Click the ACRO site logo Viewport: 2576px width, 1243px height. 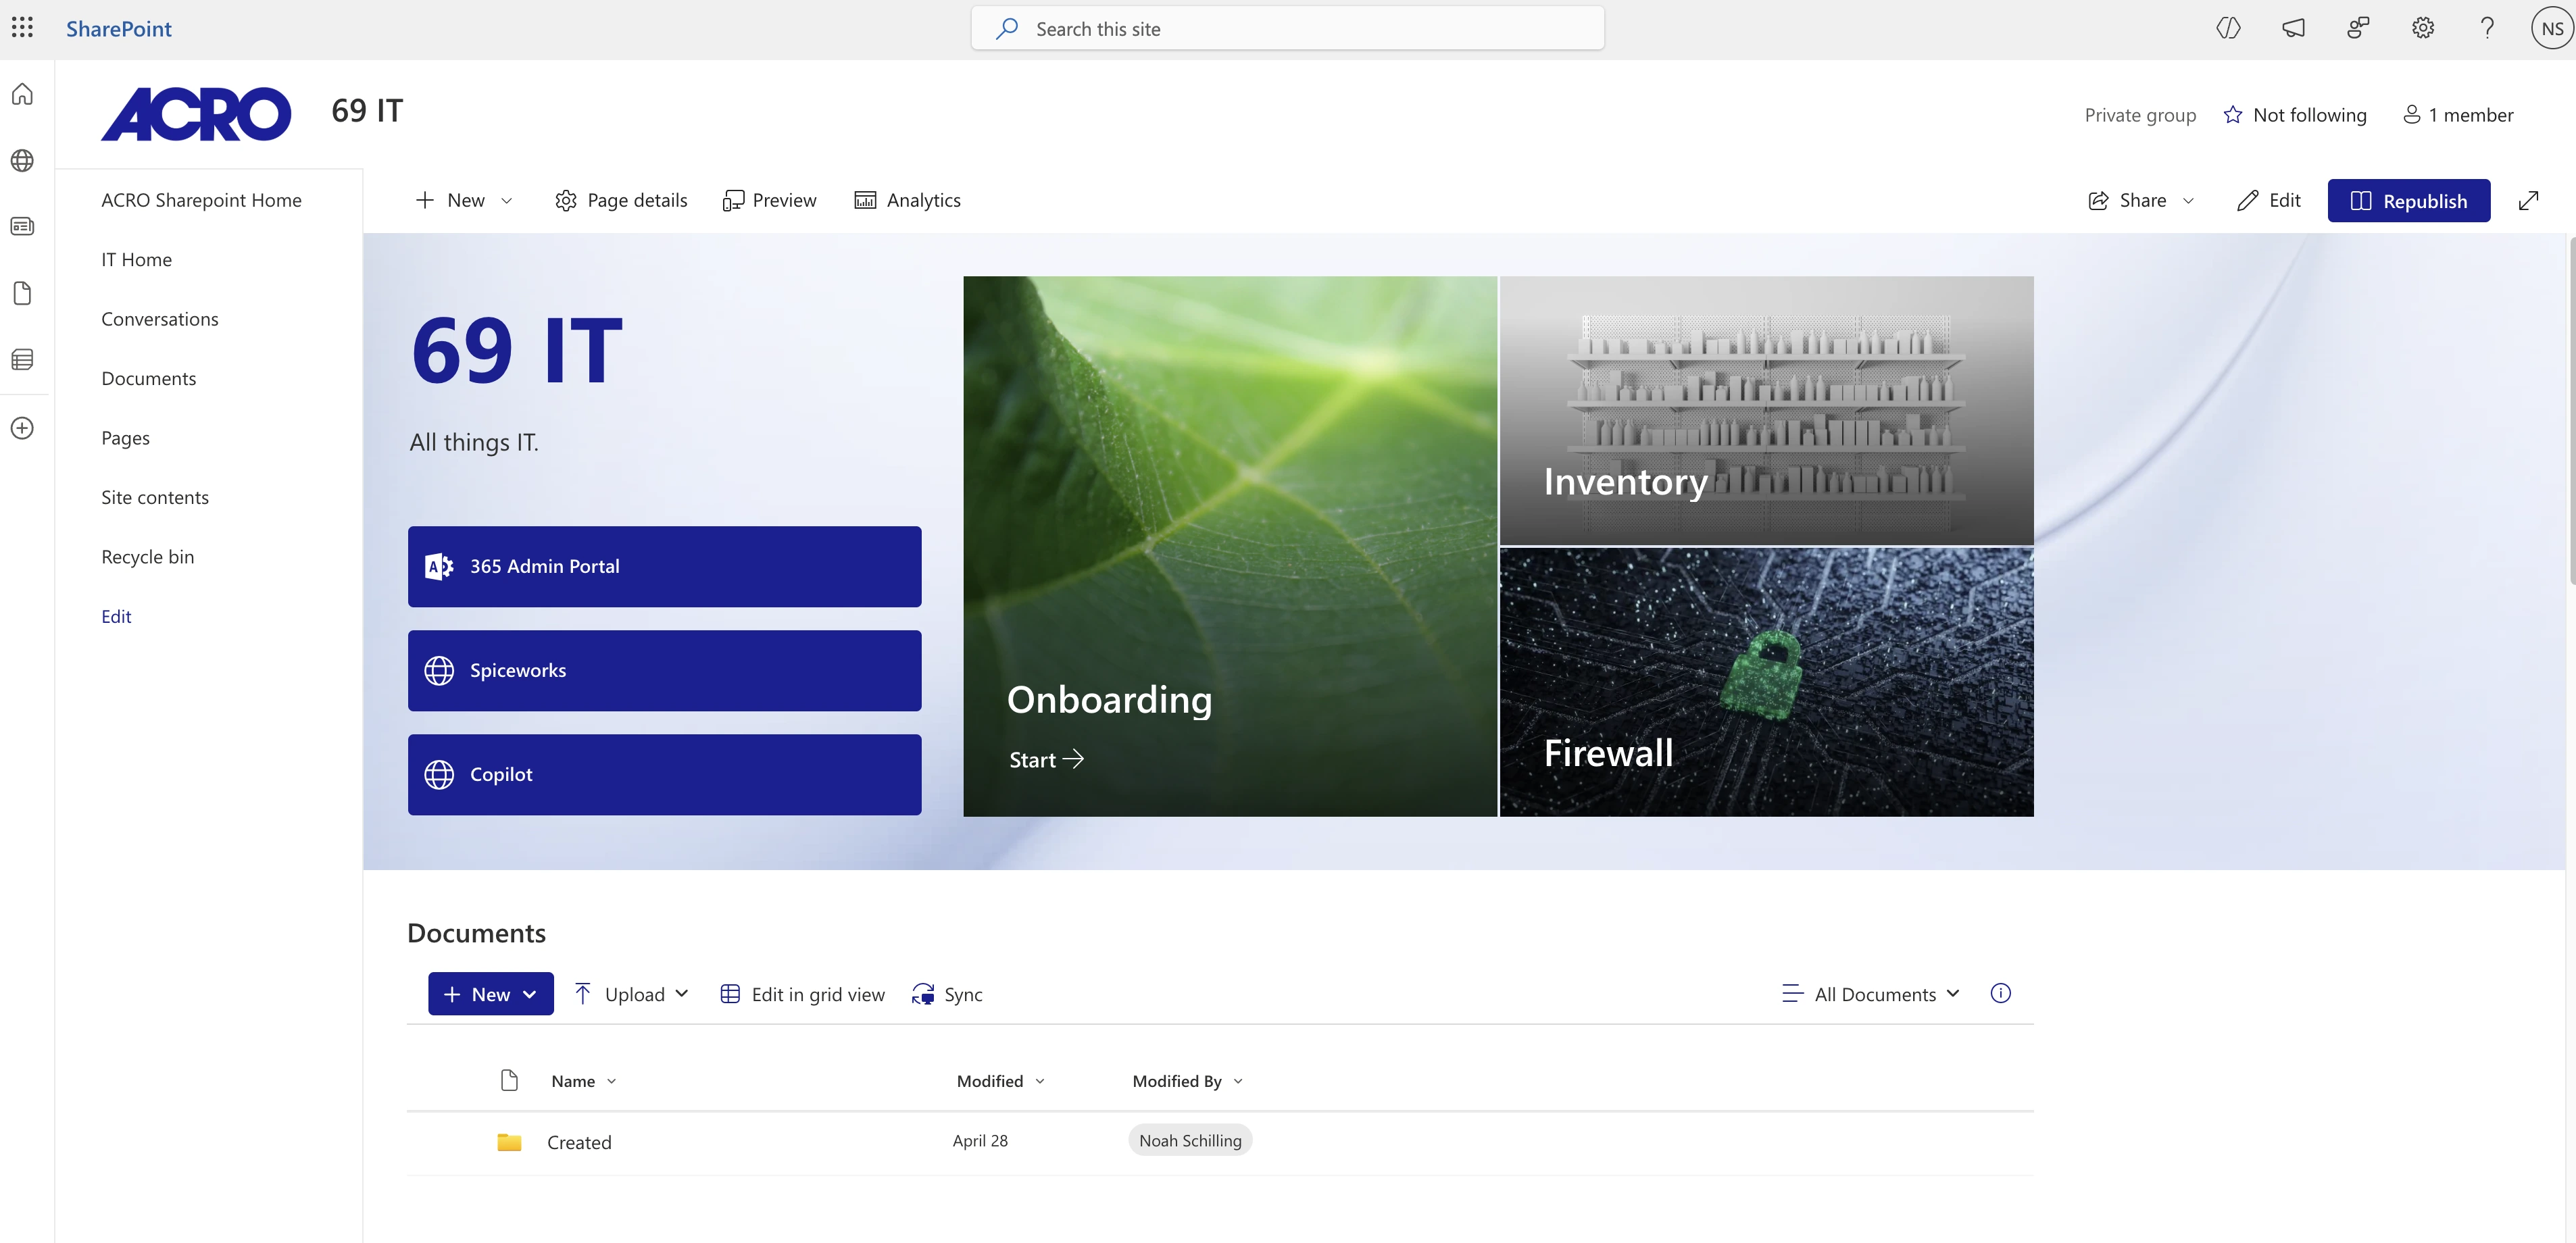coord(196,114)
